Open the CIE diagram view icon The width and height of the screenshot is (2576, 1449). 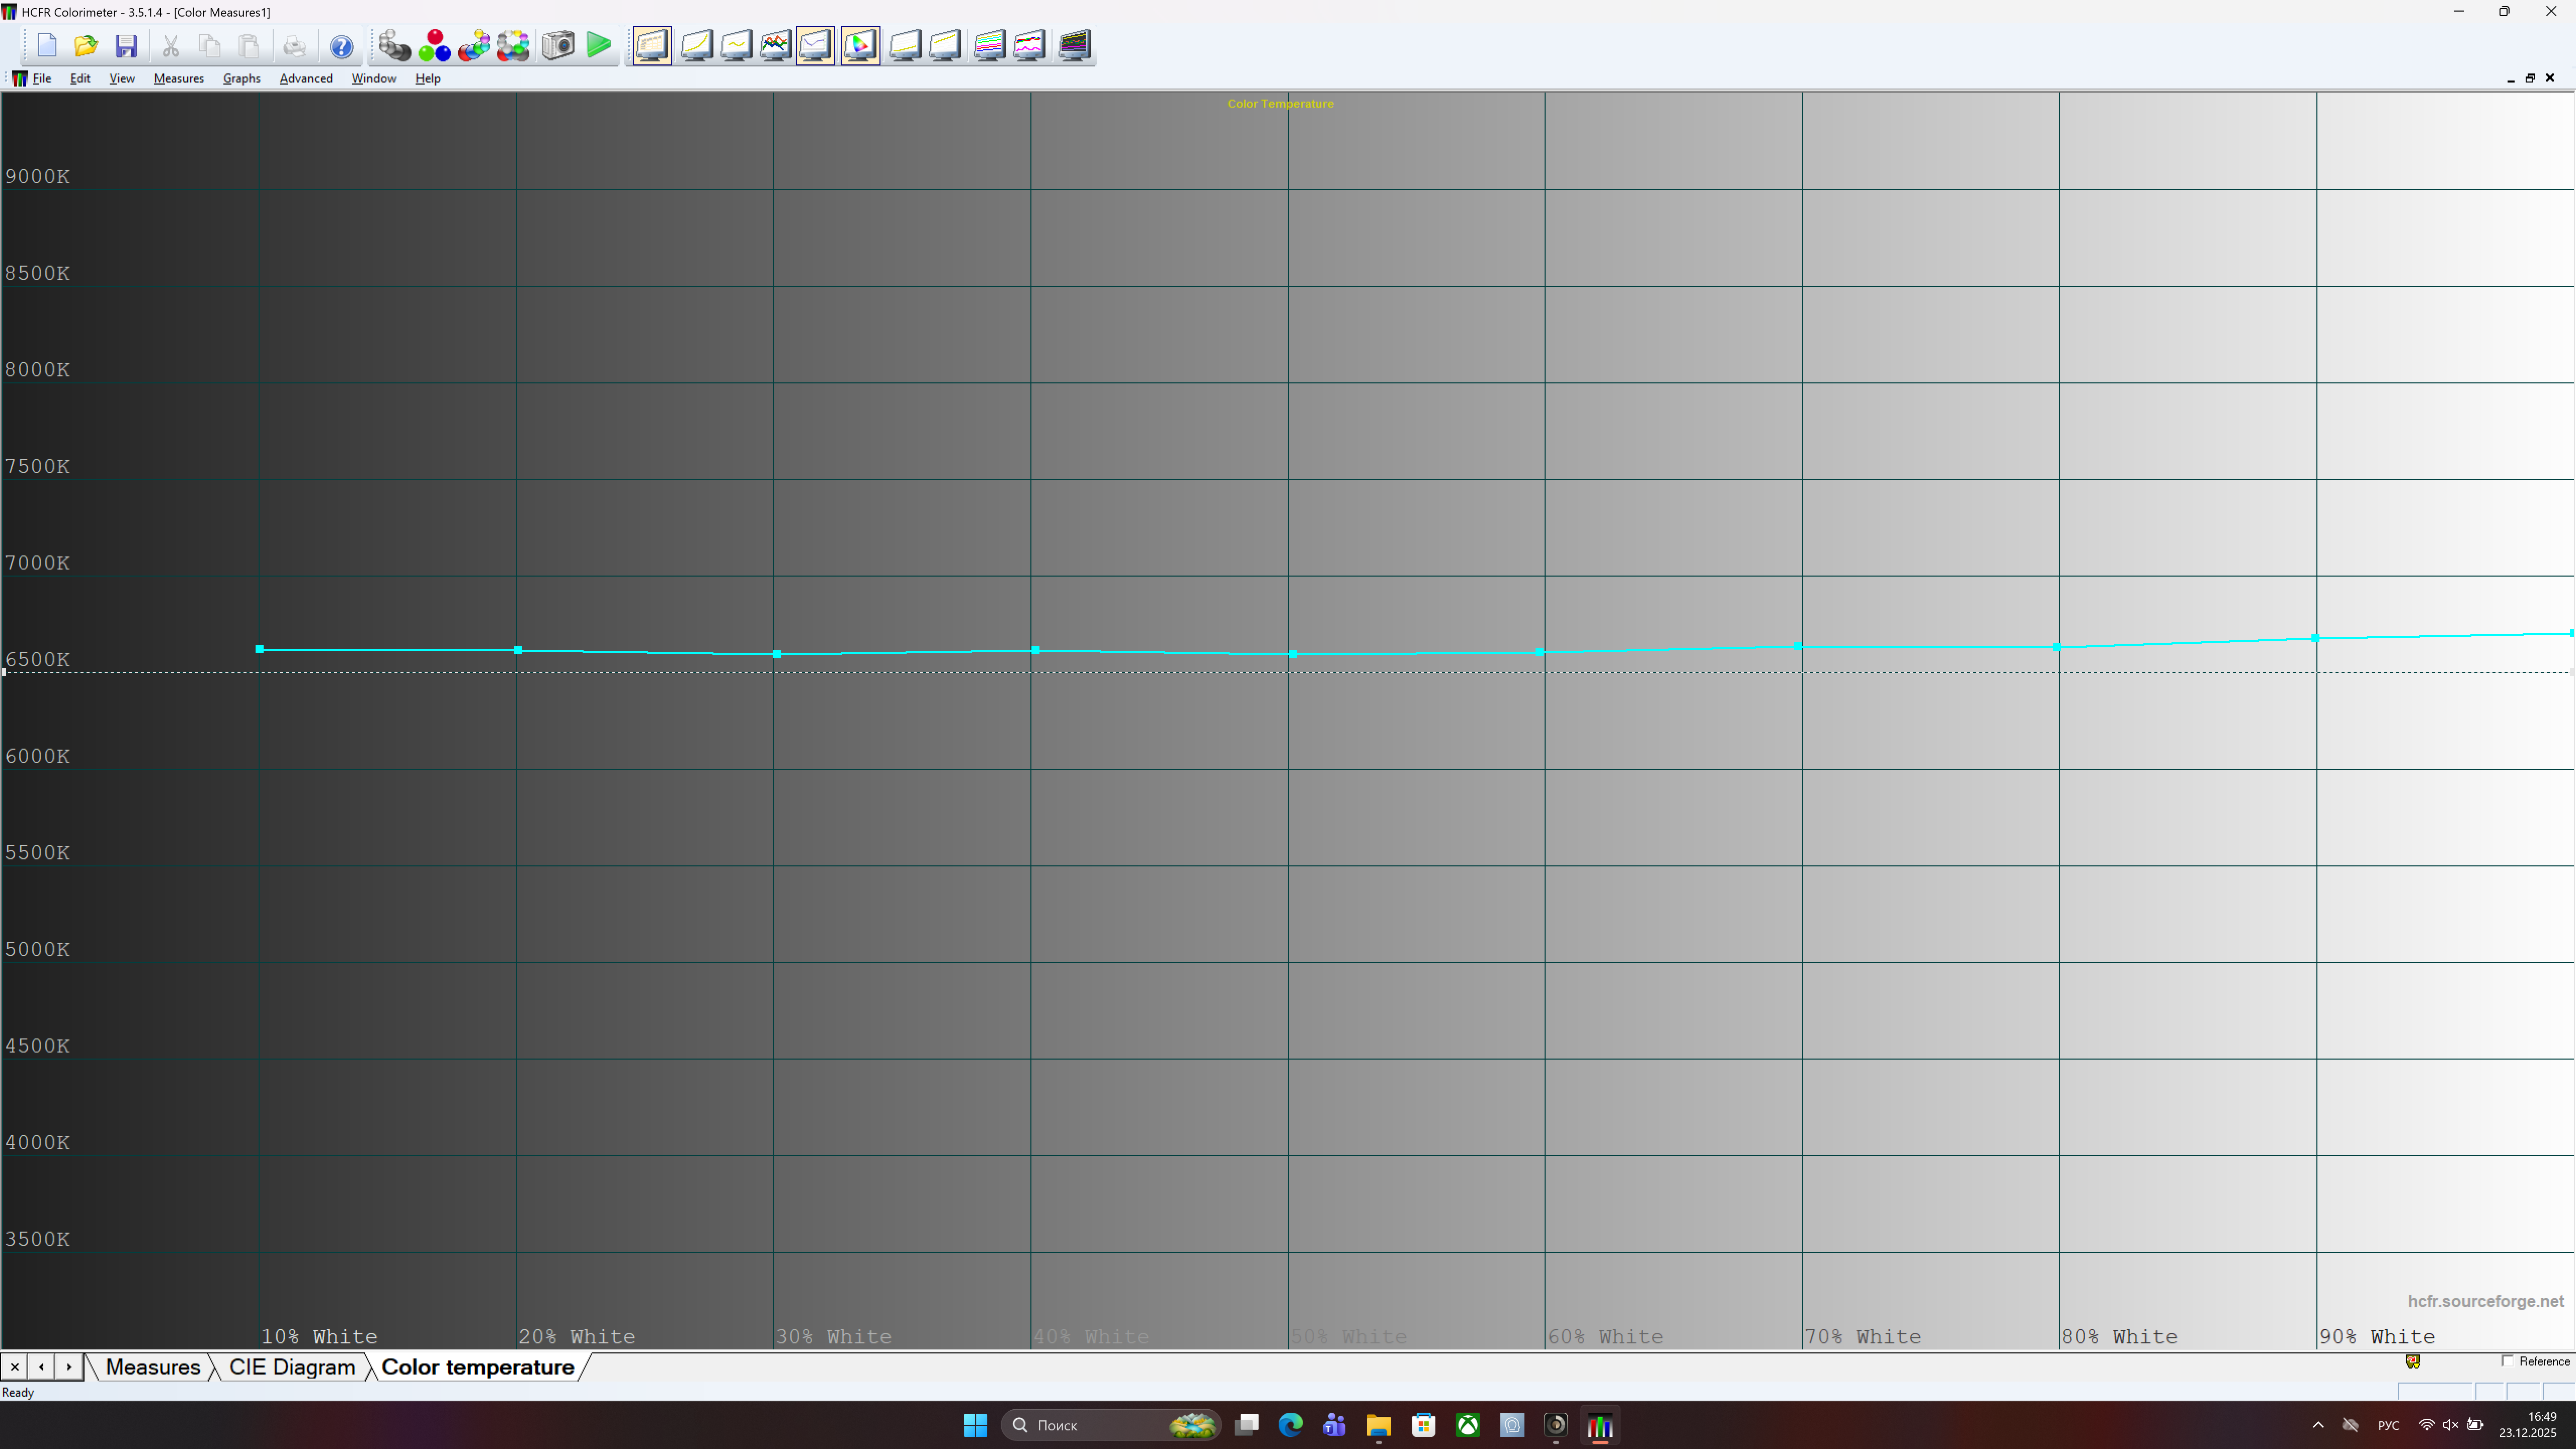(860, 46)
